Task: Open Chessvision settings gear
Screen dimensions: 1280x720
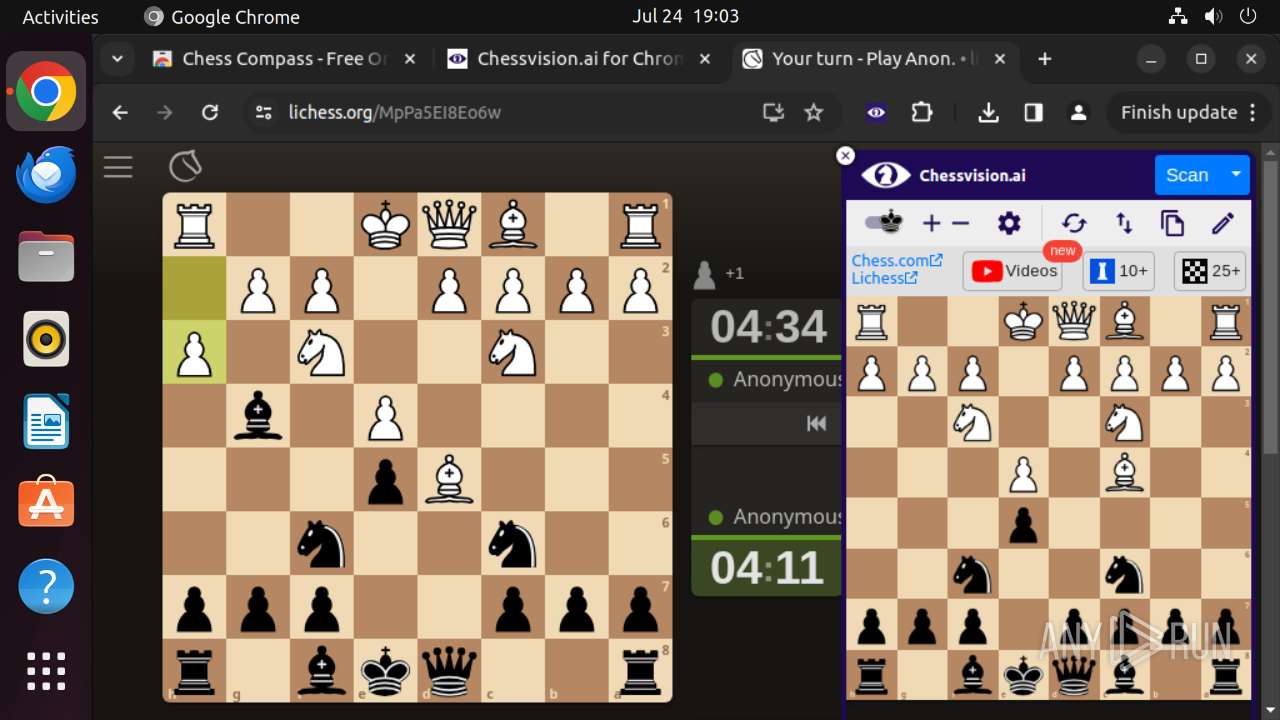Action: coord(1009,223)
